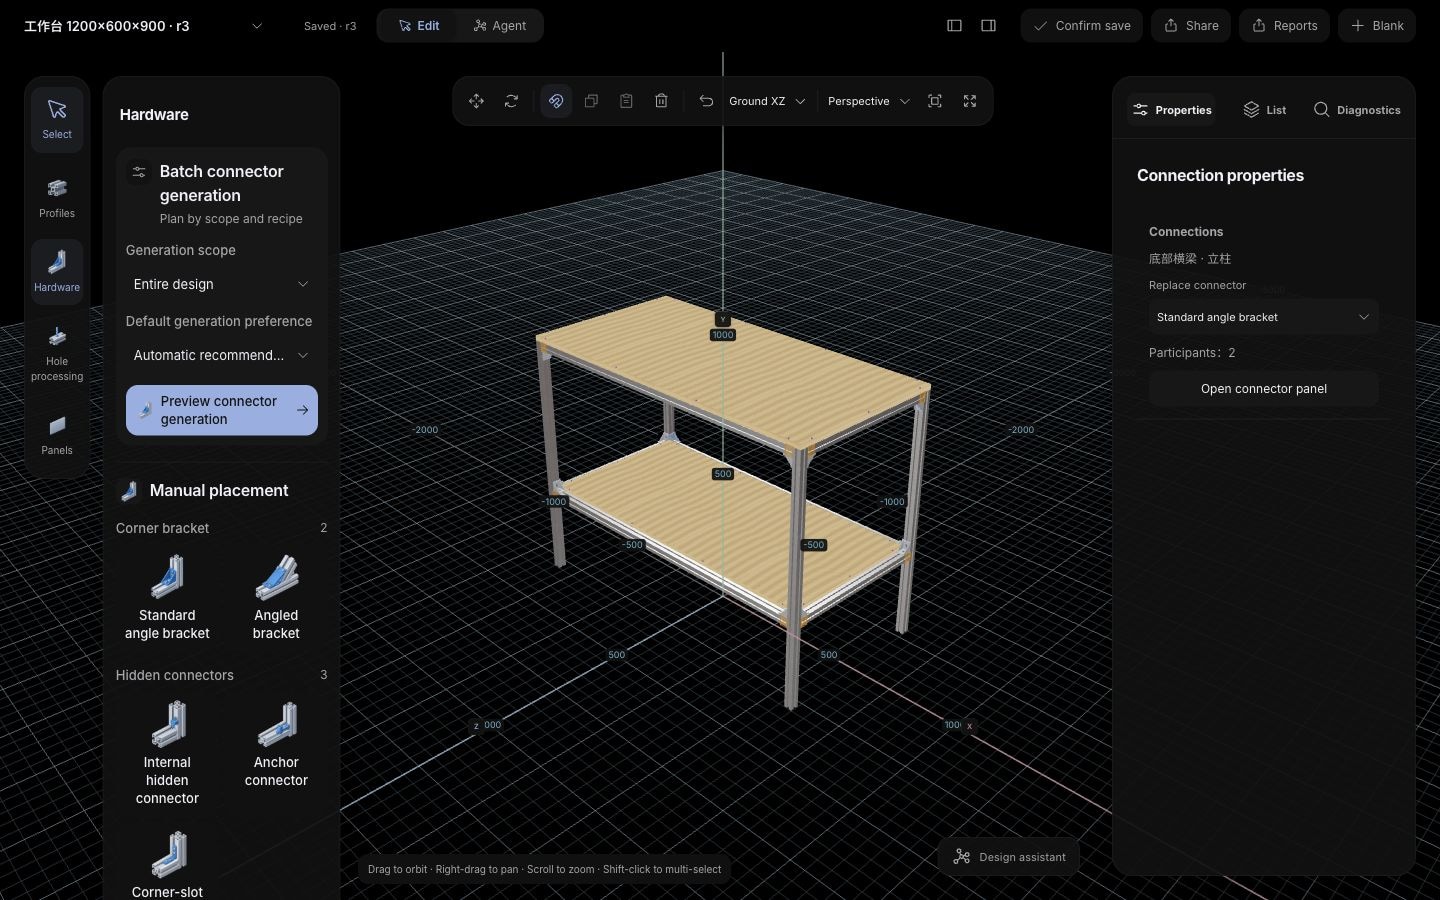Toggle the snap magnet icon
The height and width of the screenshot is (900, 1440).
tap(556, 101)
